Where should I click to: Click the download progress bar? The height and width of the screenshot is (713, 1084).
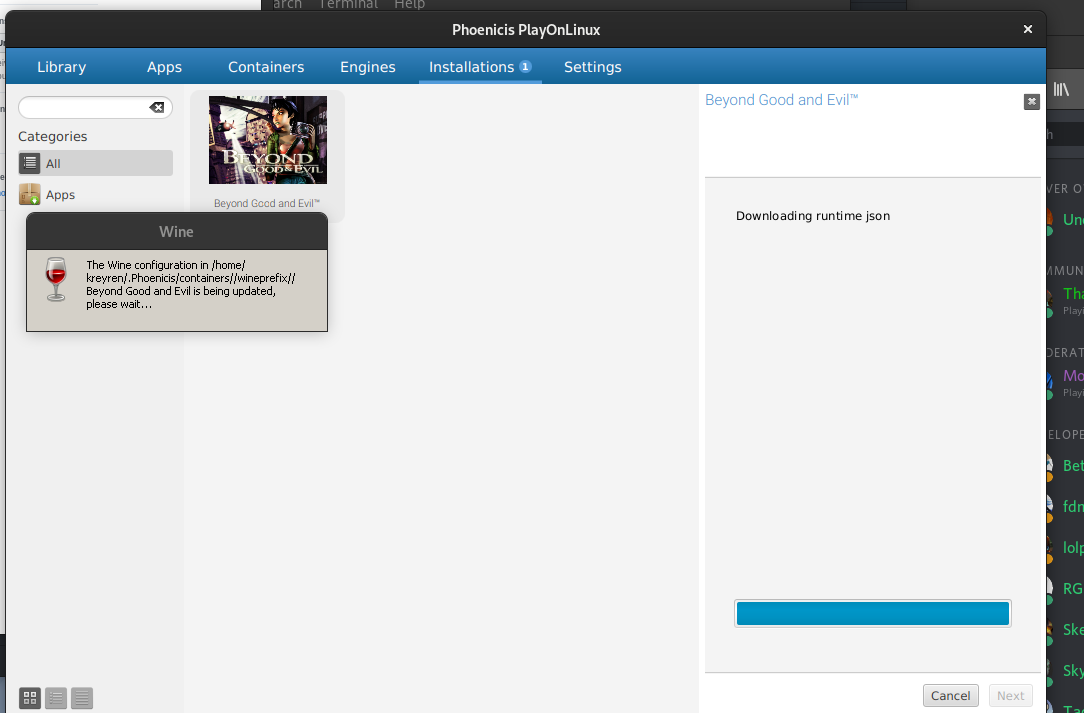tap(872, 613)
